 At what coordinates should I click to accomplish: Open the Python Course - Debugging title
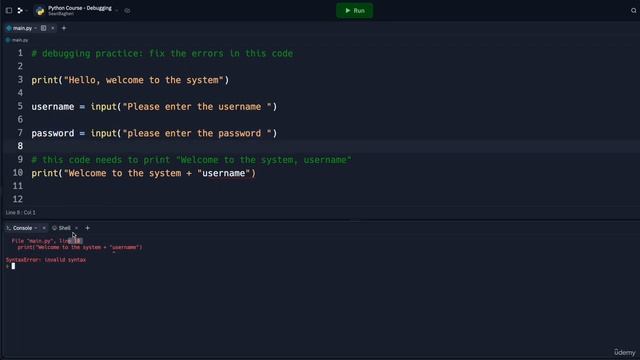point(80,8)
